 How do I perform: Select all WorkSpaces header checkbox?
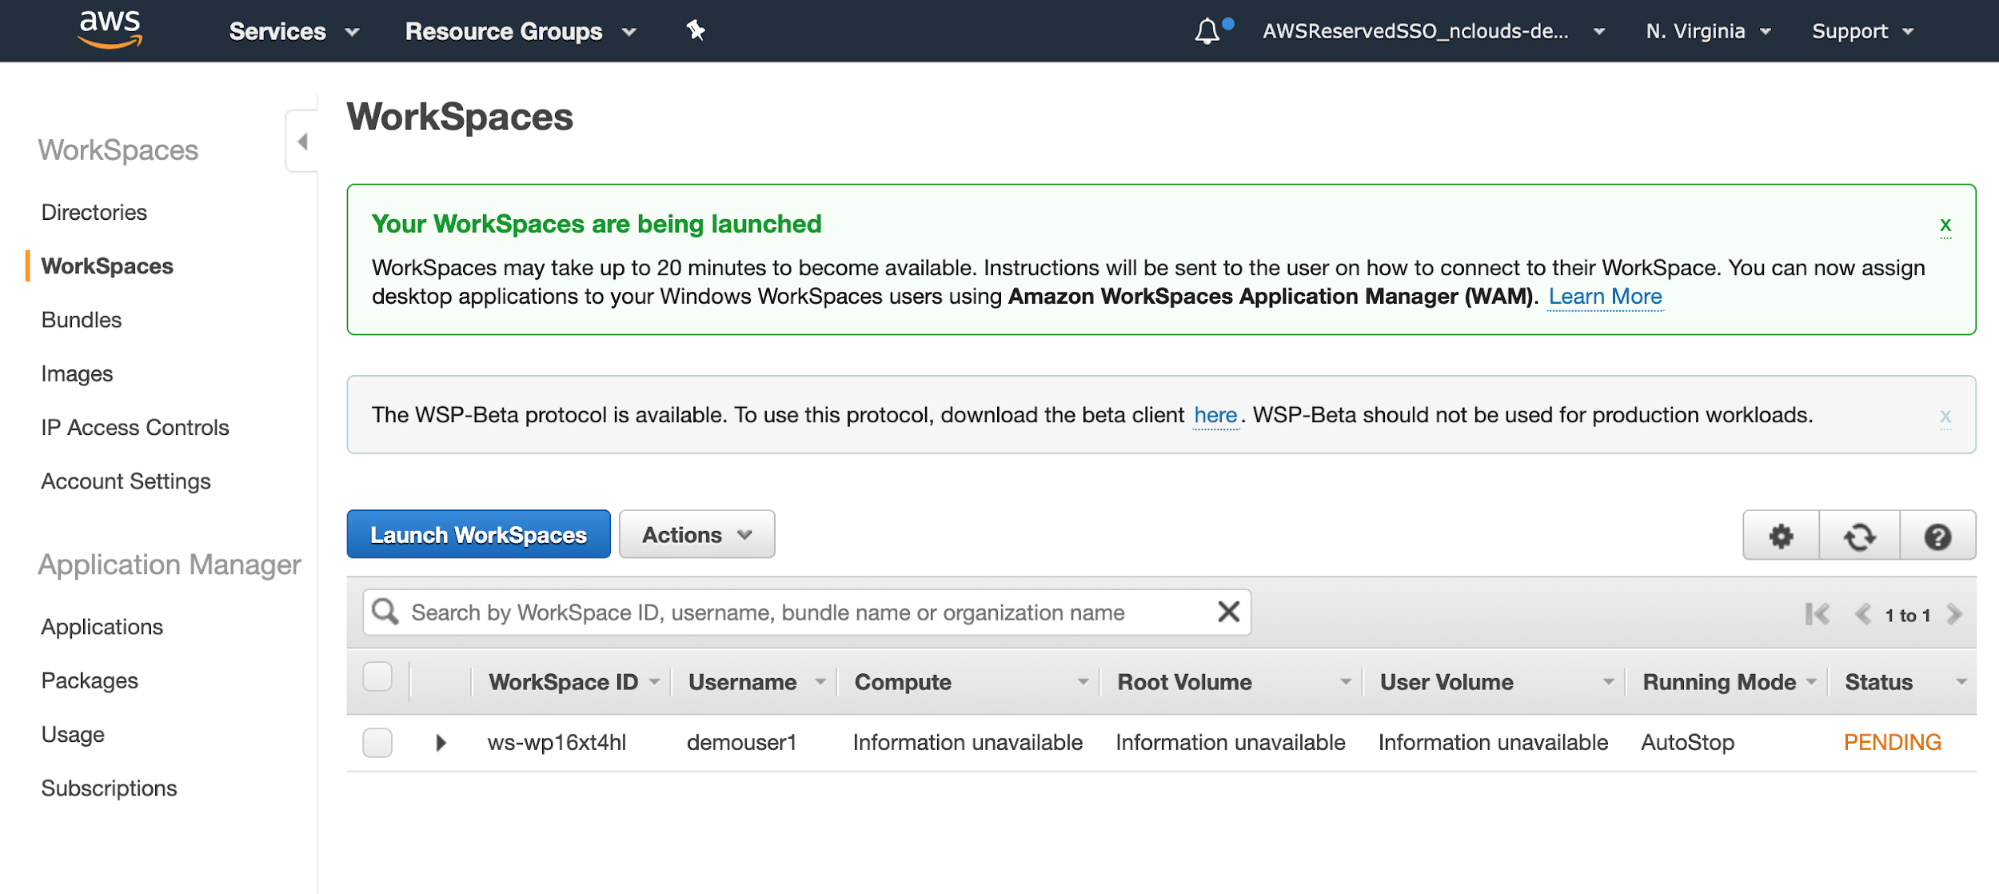click(x=377, y=677)
